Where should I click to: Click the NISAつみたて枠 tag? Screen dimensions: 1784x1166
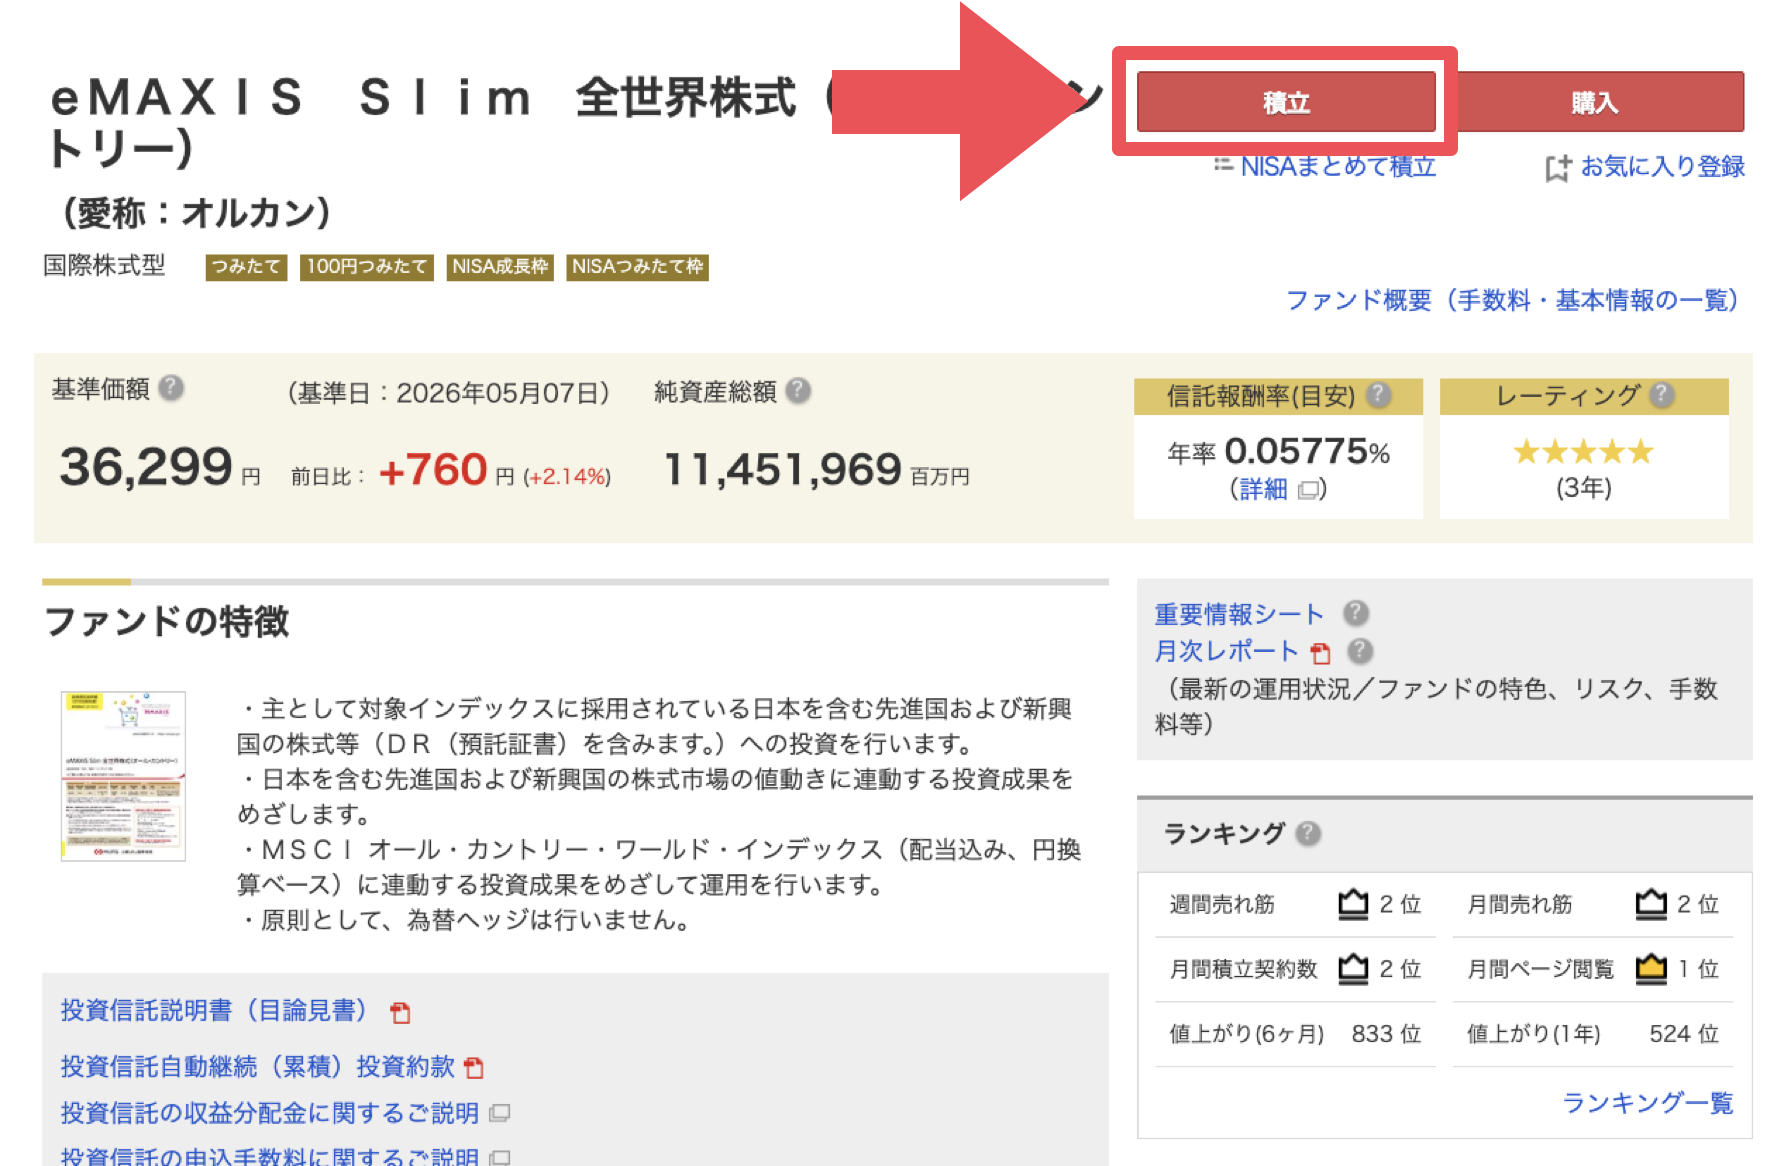click(638, 267)
